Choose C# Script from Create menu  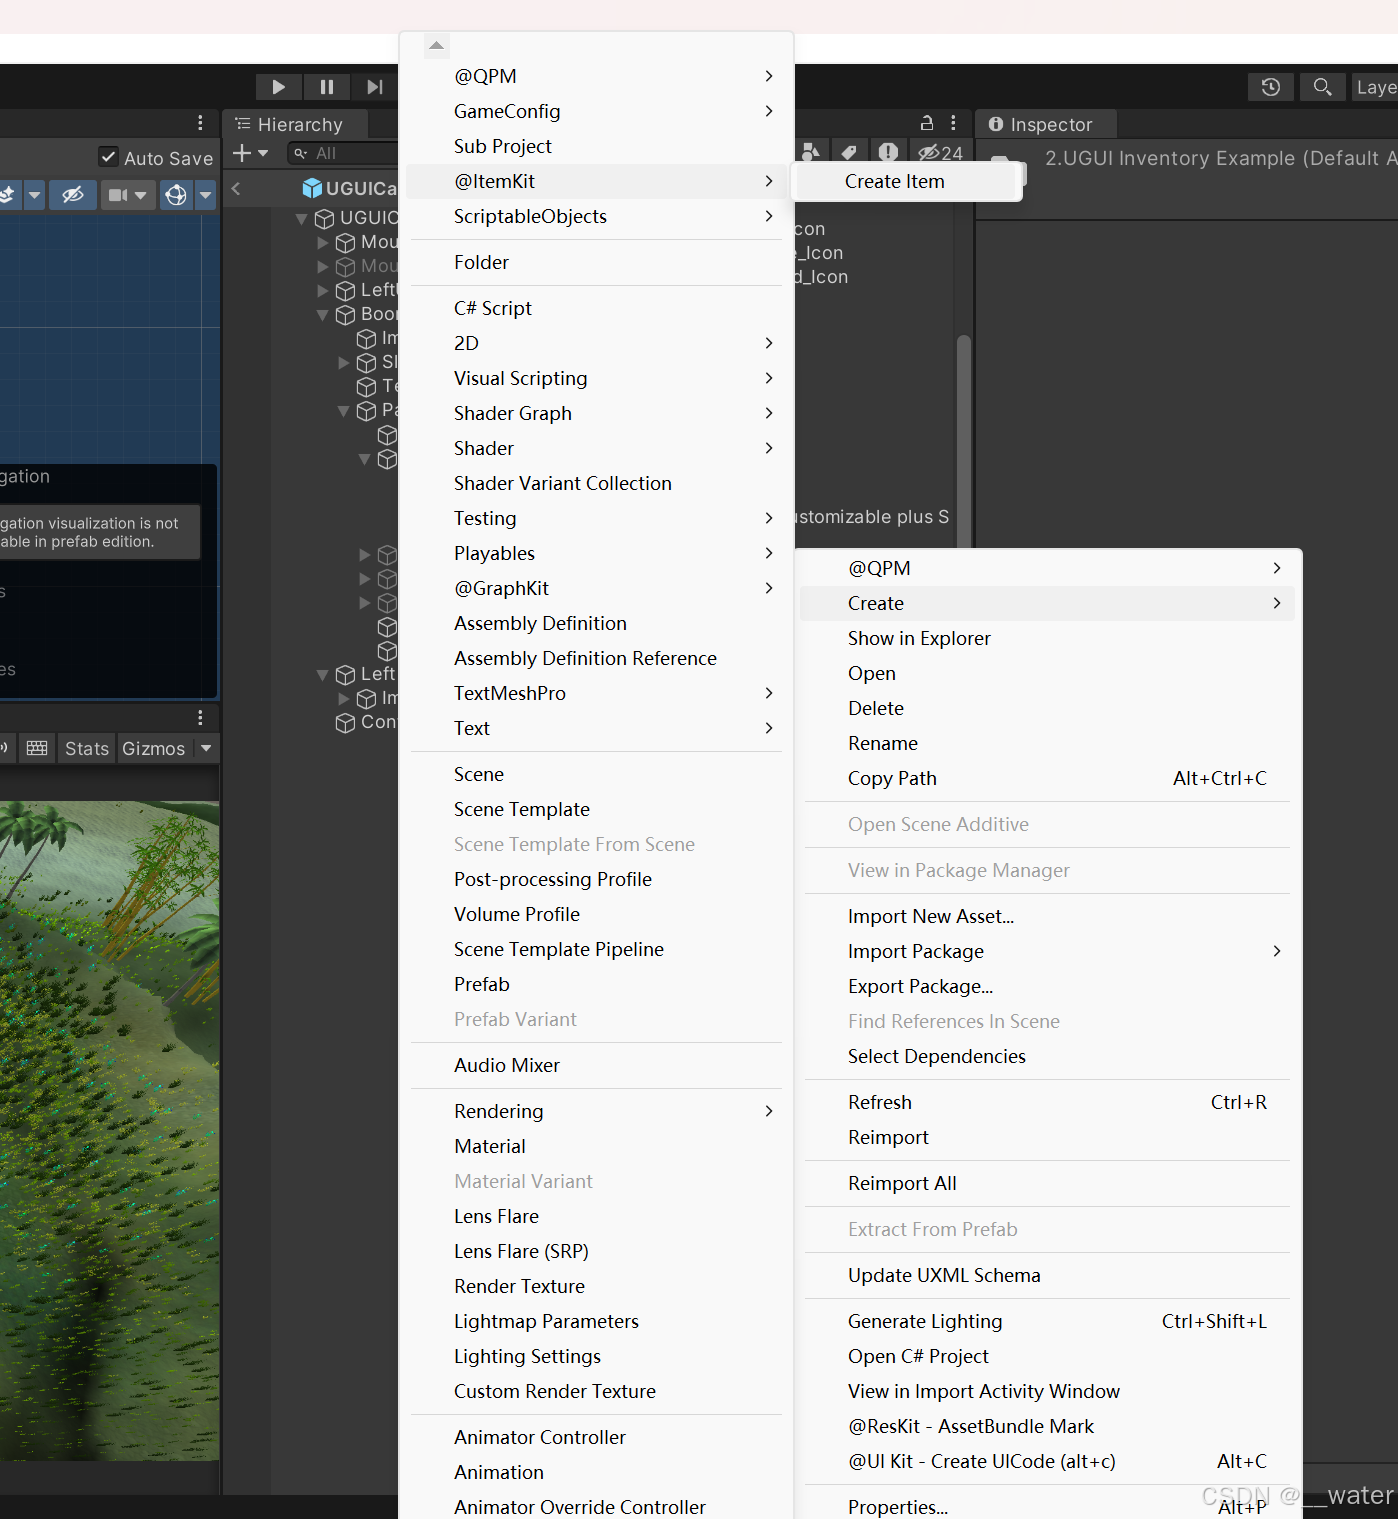tap(597, 308)
